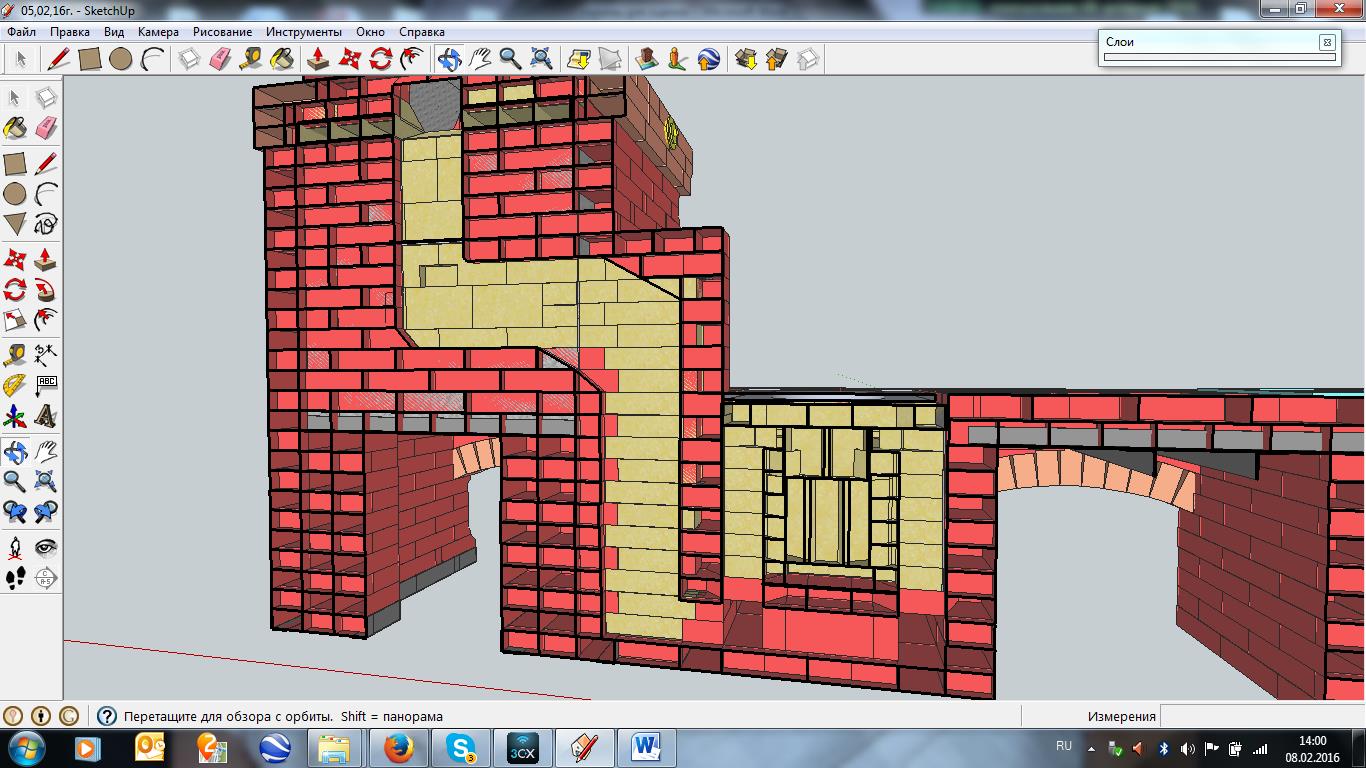Activate the Axes tool
Screen dimensions: 1366x768
15,416
